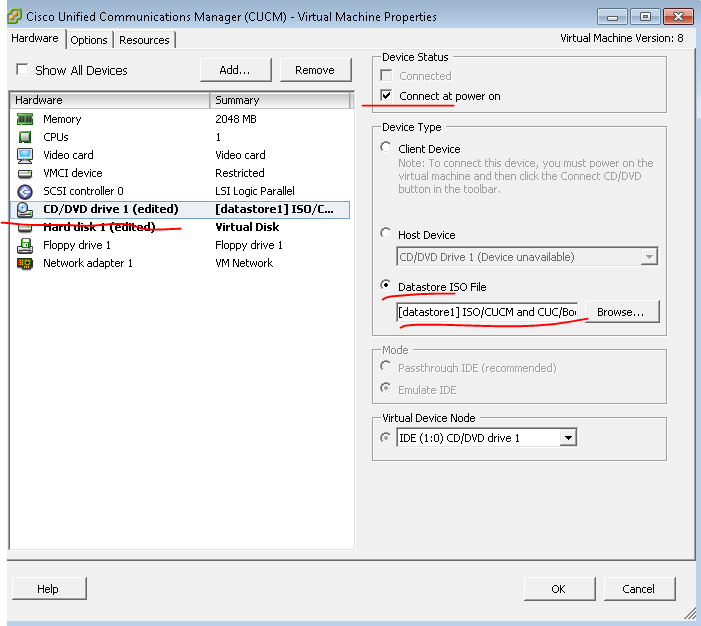
Task: Select the Floppy drive 1 hardware label
Action: (x=77, y=245)
